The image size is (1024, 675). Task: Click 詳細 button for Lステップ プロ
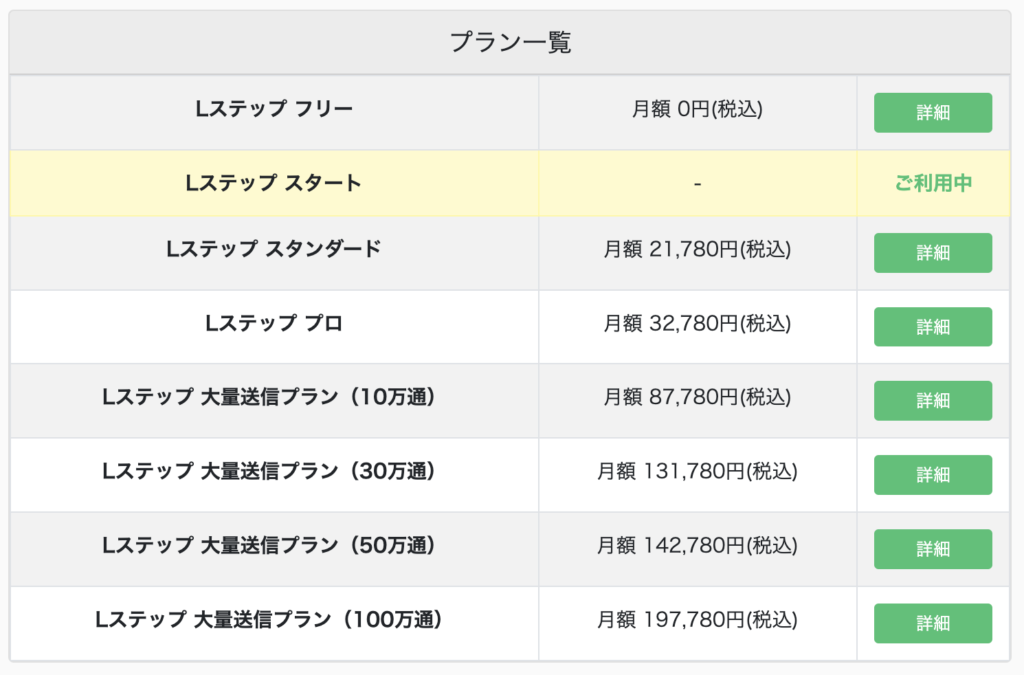click(933, 327)
